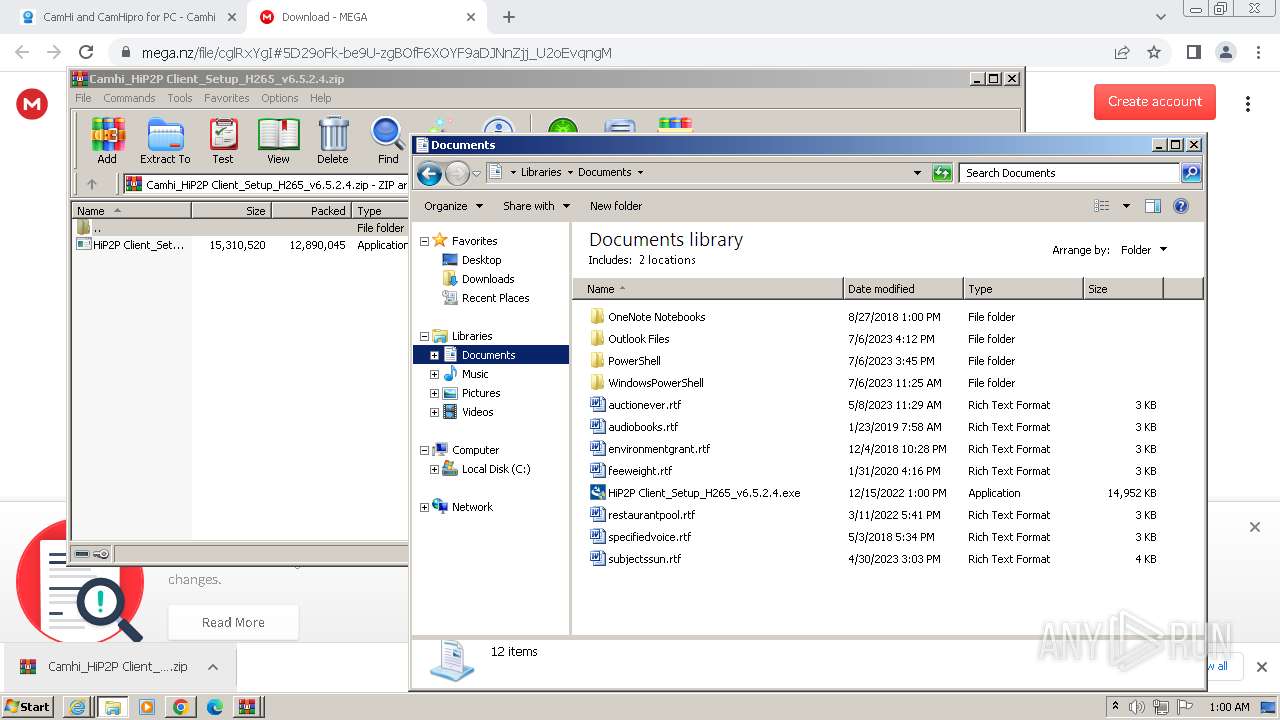
Task: Expand the Pictures library node
Action: [x=434, y=393]
